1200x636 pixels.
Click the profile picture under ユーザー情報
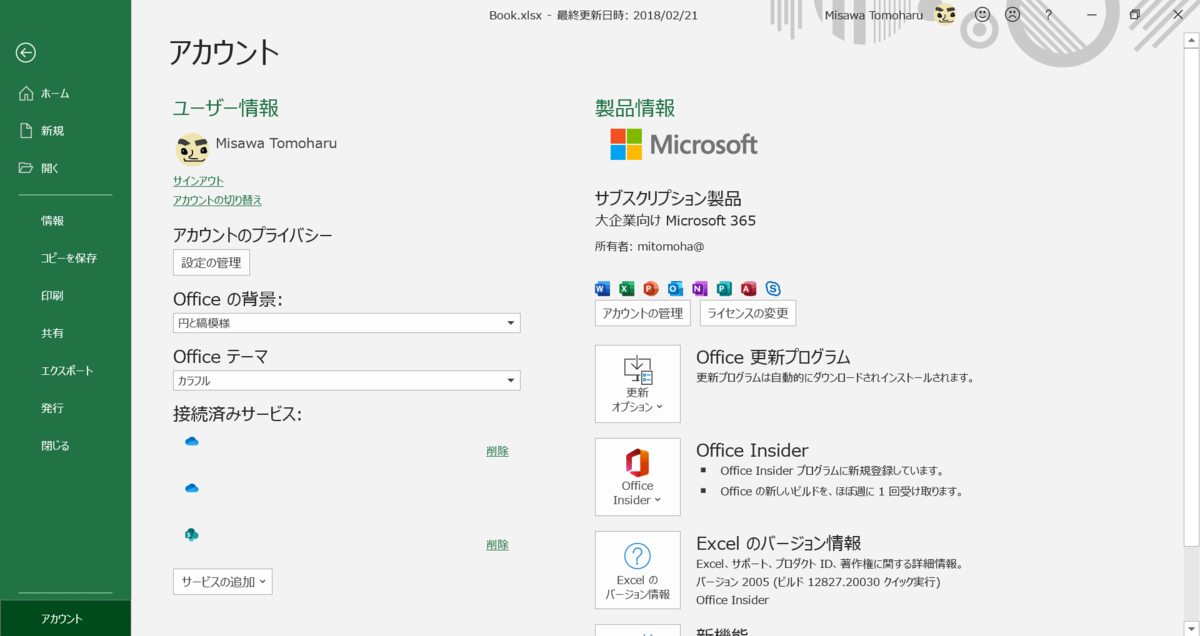192,148
